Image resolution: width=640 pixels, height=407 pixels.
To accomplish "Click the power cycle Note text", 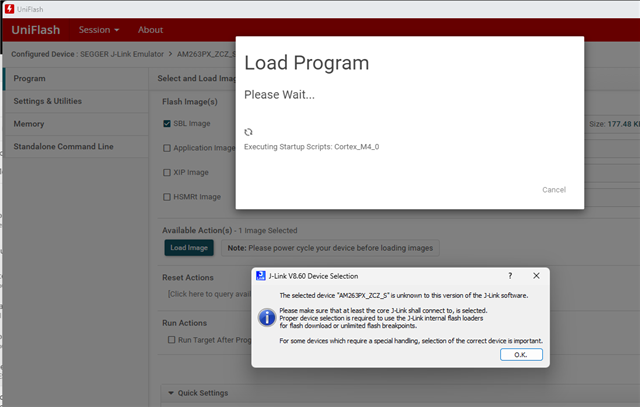I will coord(330,248).
